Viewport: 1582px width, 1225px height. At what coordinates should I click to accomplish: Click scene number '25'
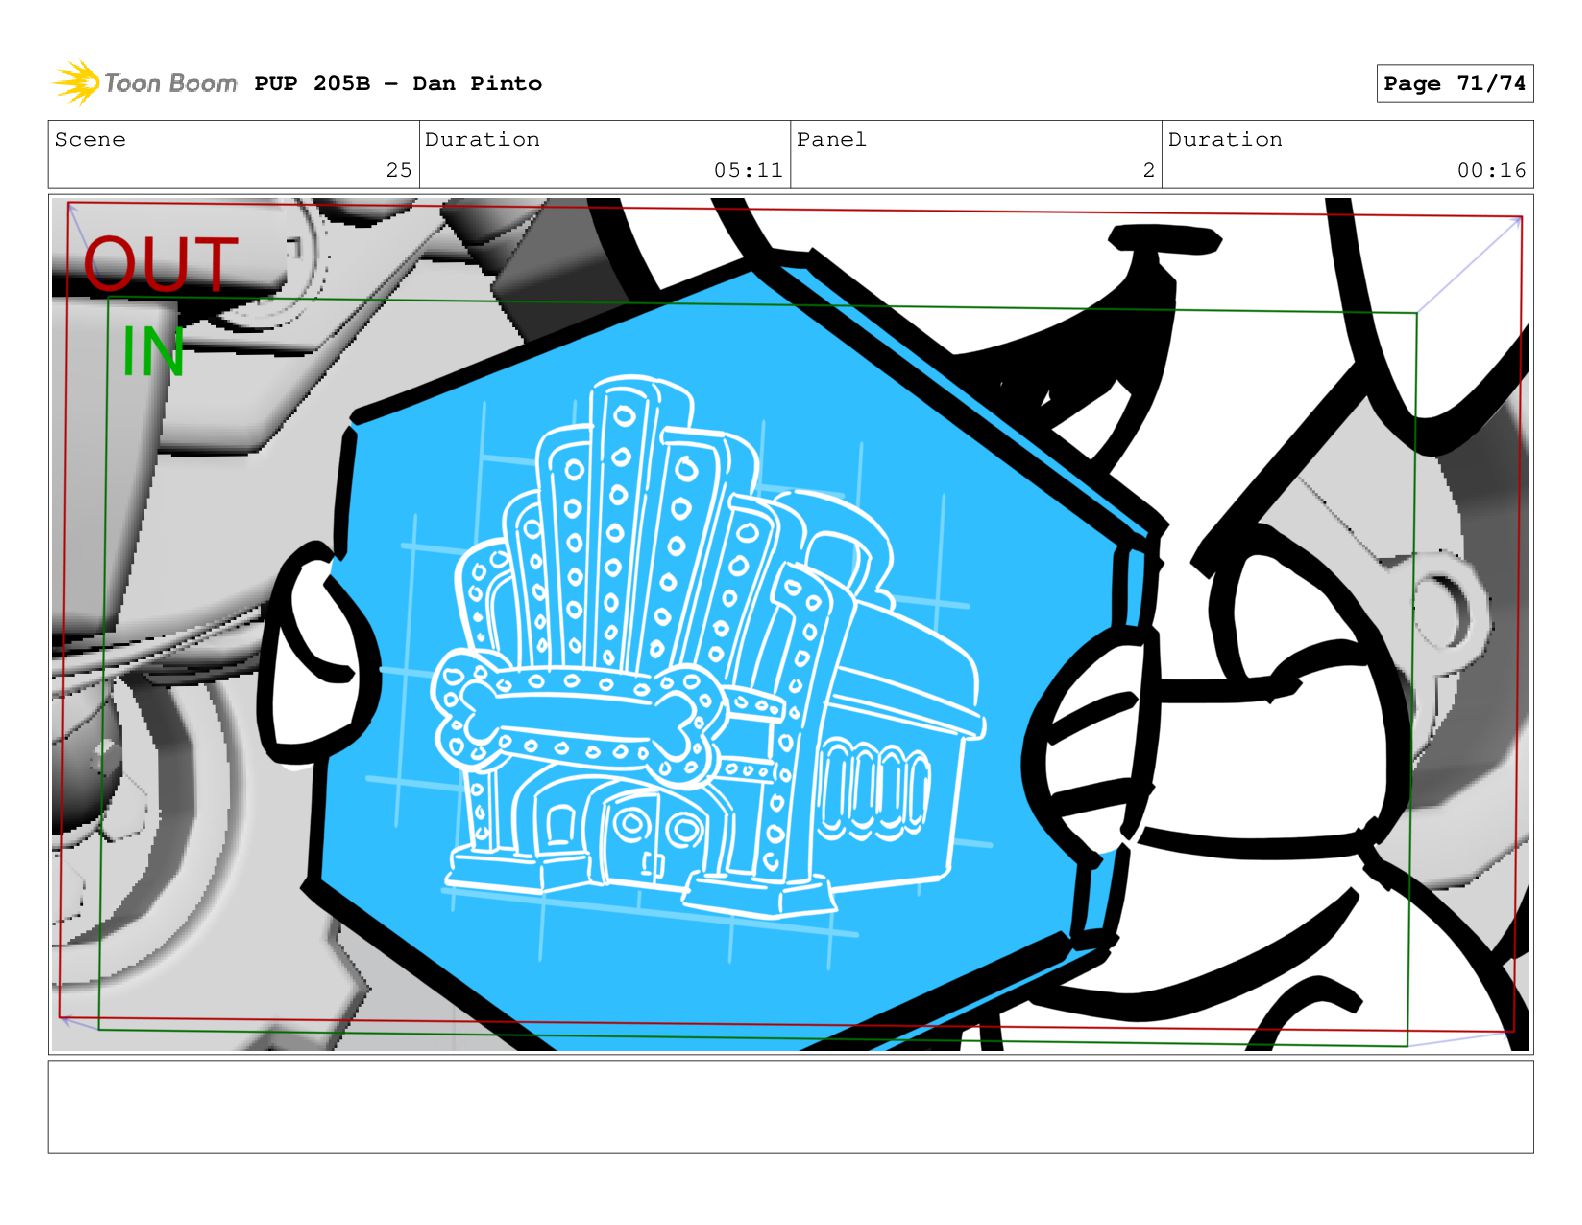pos(399,171)
